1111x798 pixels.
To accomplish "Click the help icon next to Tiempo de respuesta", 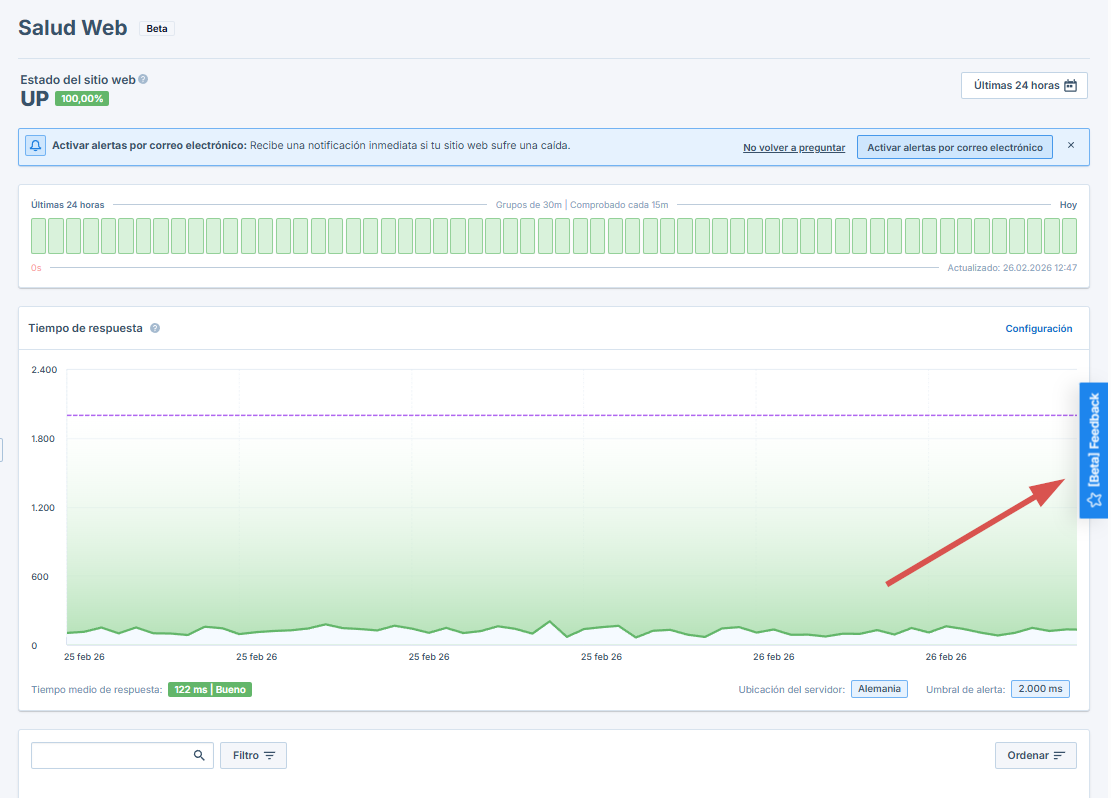I will point(155,328).
